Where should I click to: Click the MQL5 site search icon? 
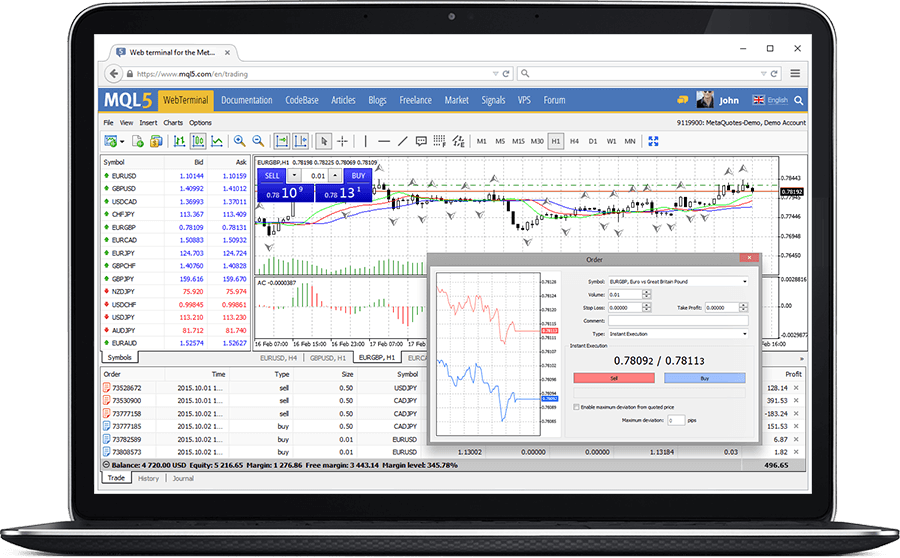point(798,100)
